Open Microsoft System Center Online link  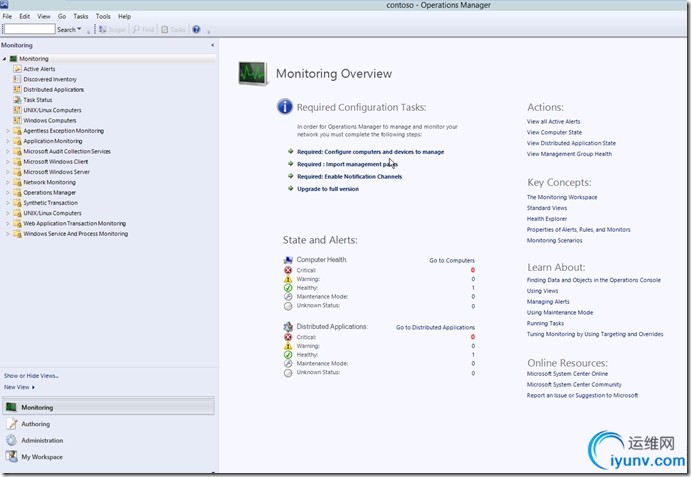pyautogui.click(x=567, y=373)
